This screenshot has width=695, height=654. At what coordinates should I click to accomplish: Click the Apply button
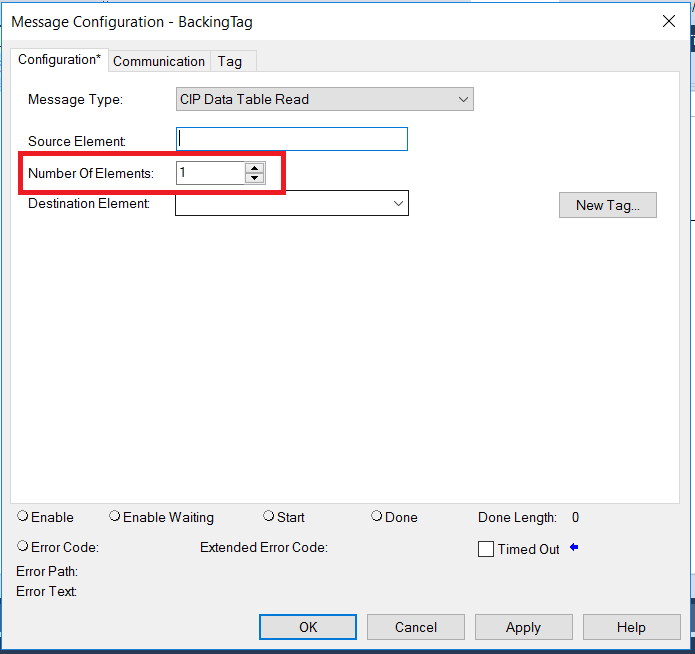point(523,627)
